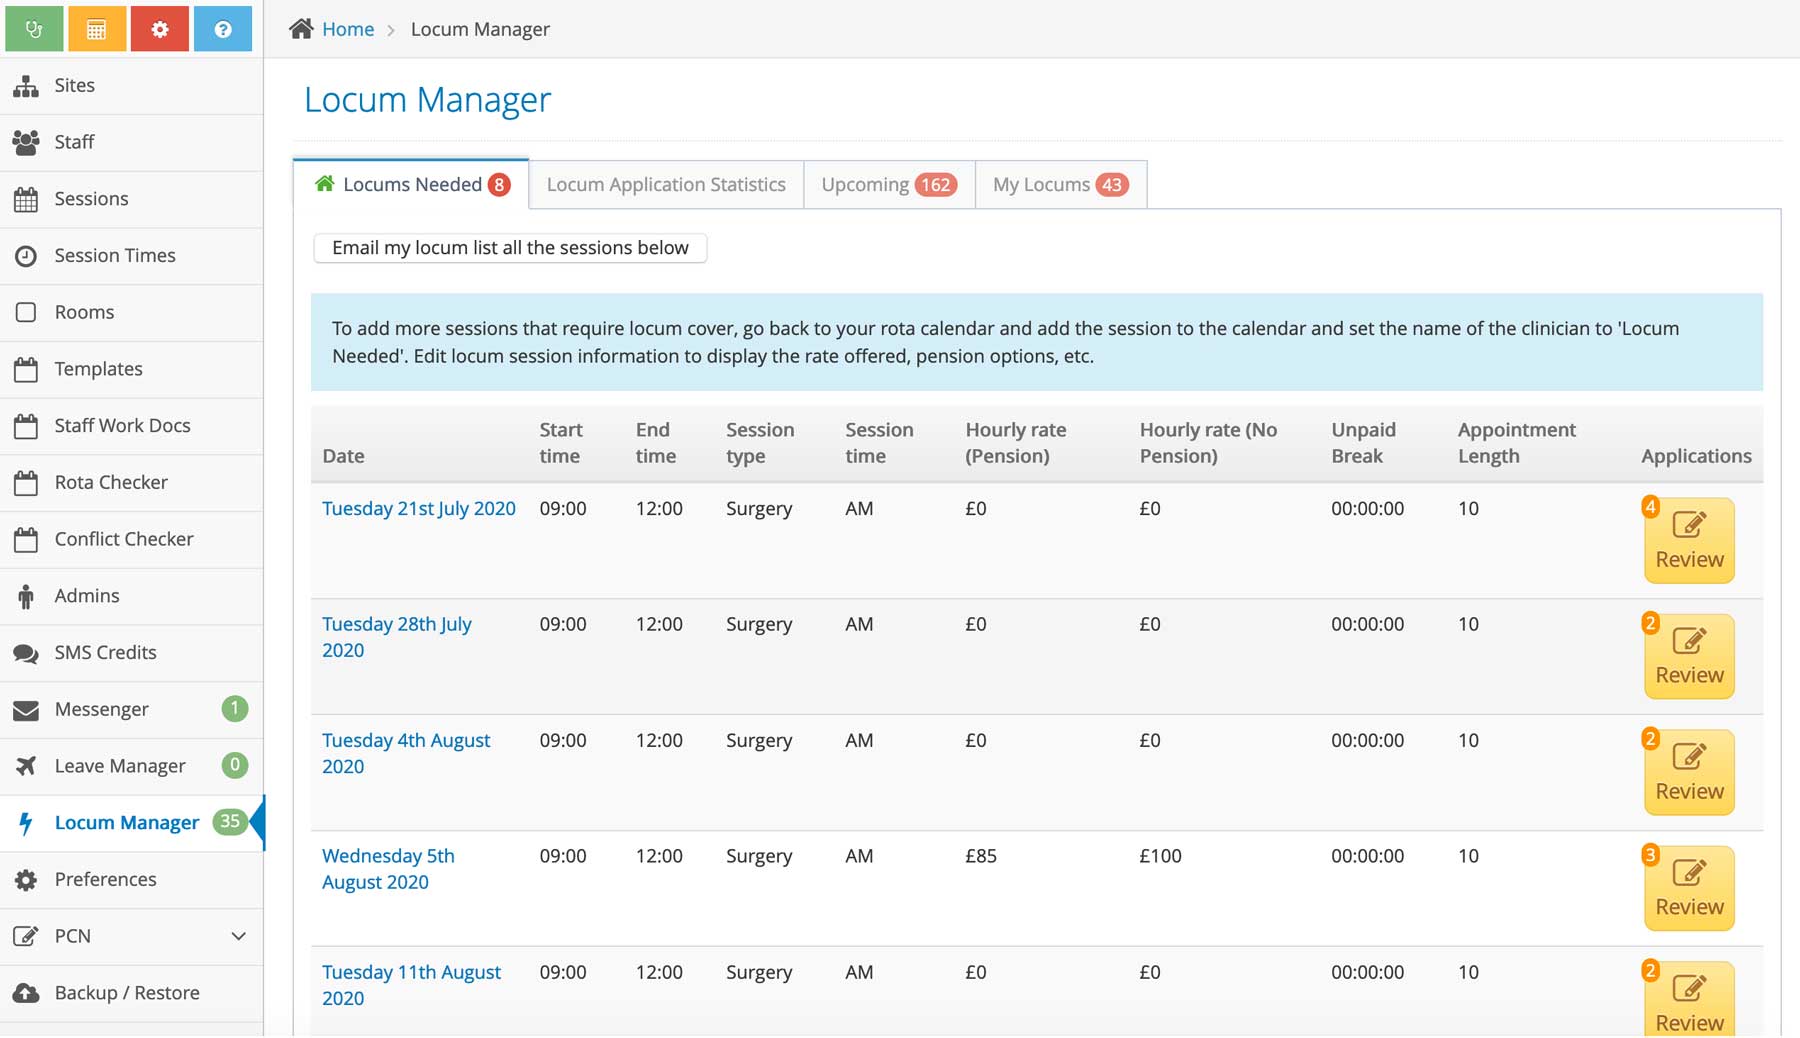
Task: Review applications for Tuesday 21st July 2020
Action: pos(1688,541)
